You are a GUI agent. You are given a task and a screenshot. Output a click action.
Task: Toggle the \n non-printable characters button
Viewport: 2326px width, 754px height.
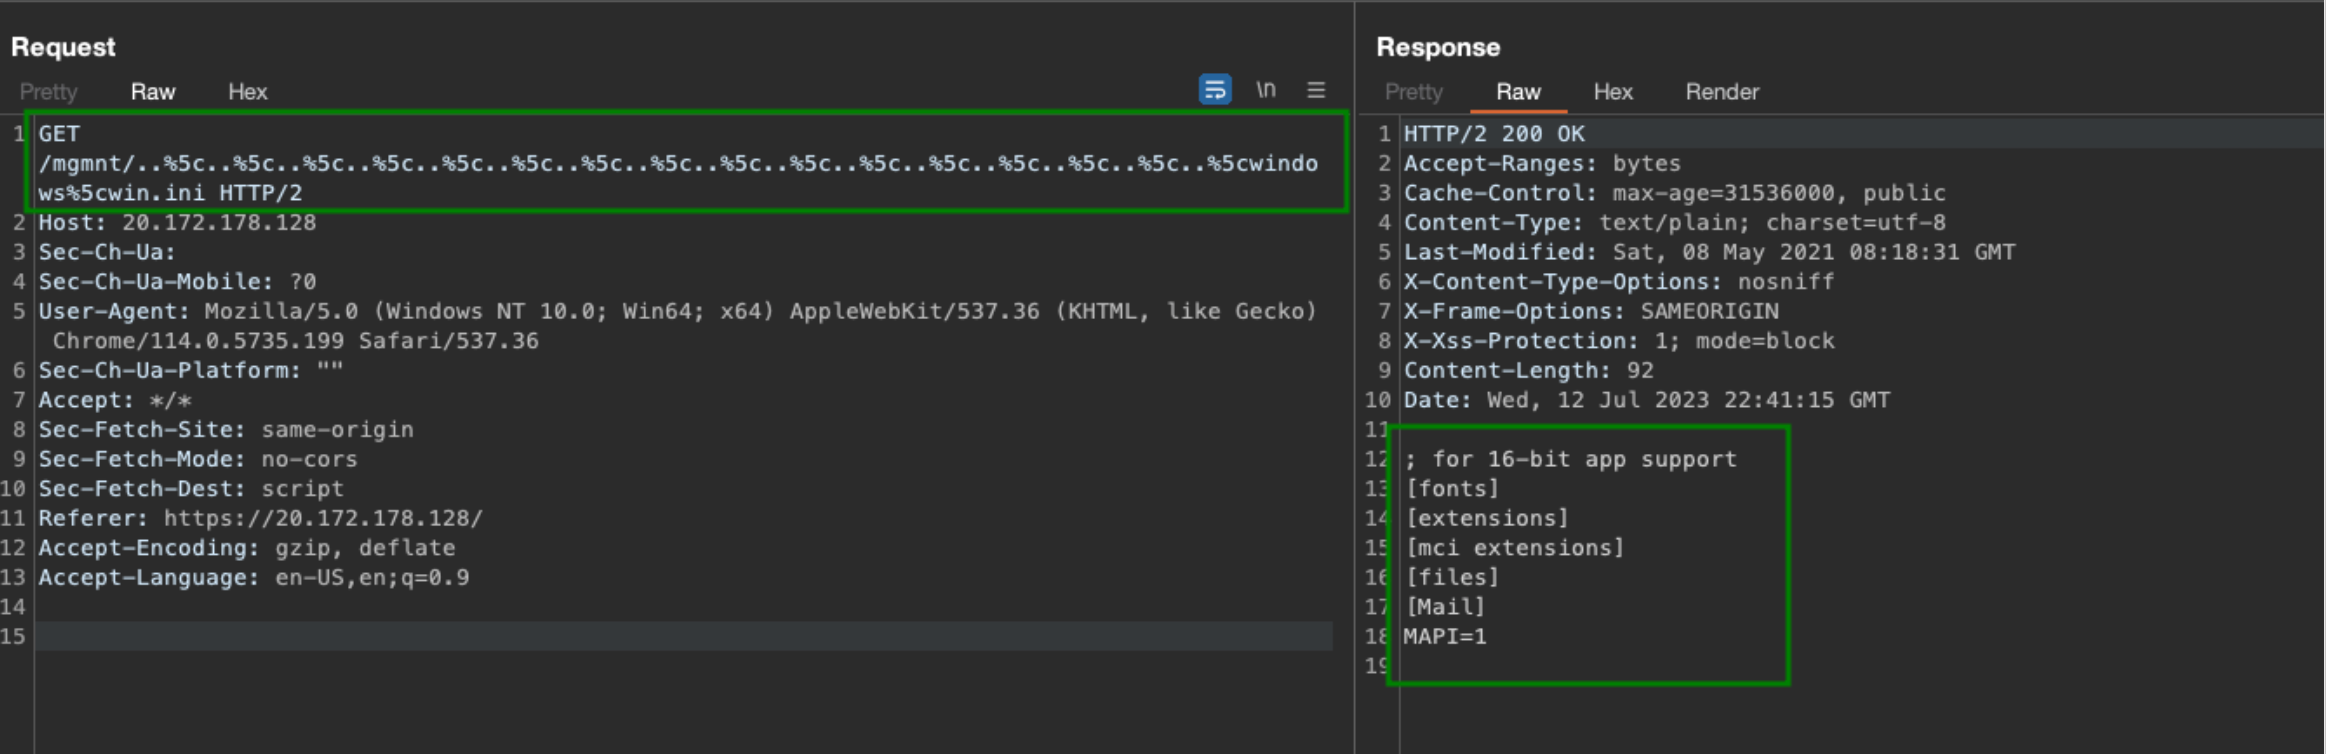pos(1266,90)
